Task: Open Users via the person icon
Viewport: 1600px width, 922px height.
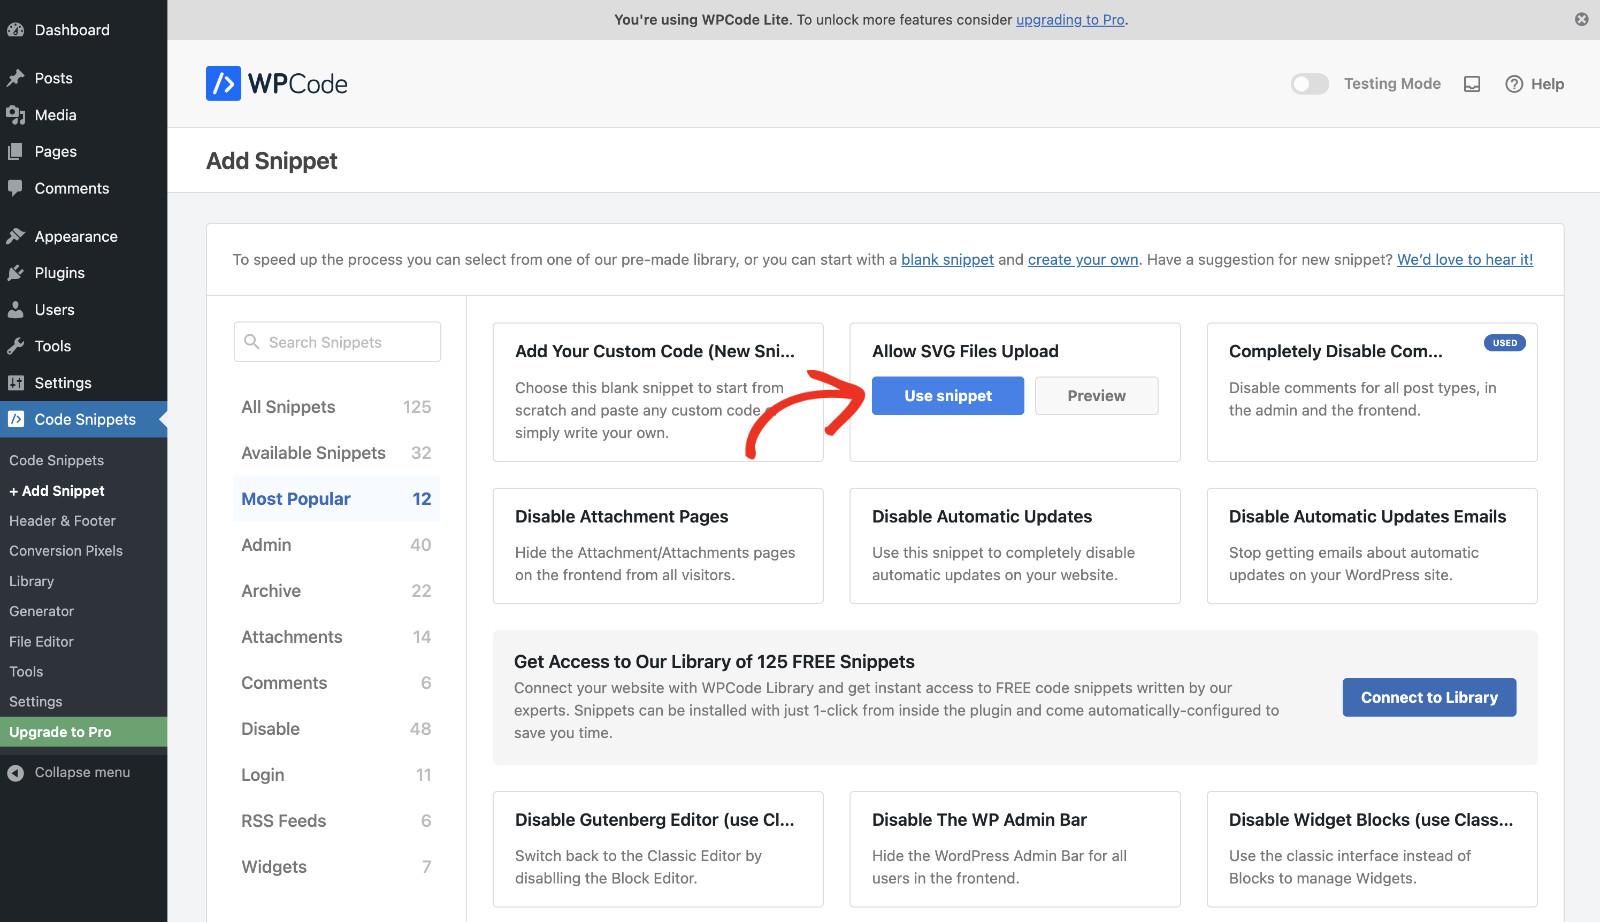Action: (x=18, y=309)
